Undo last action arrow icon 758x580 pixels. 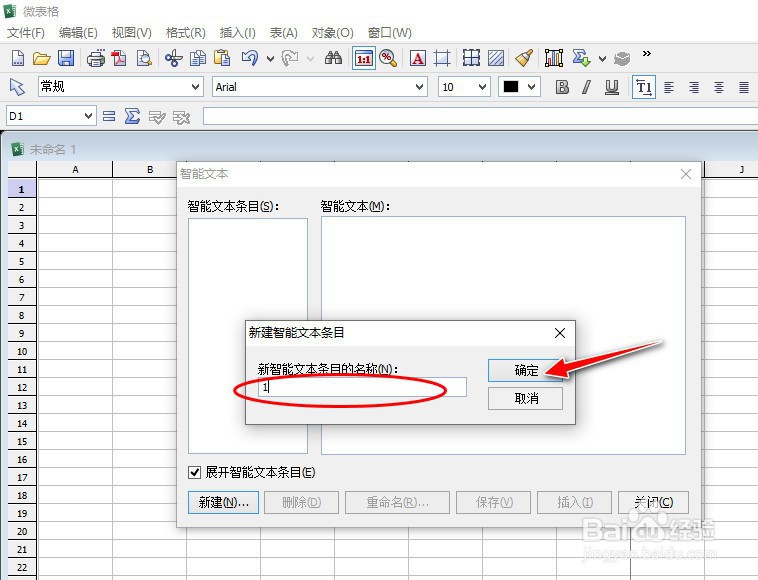click(x=249, y=58)
